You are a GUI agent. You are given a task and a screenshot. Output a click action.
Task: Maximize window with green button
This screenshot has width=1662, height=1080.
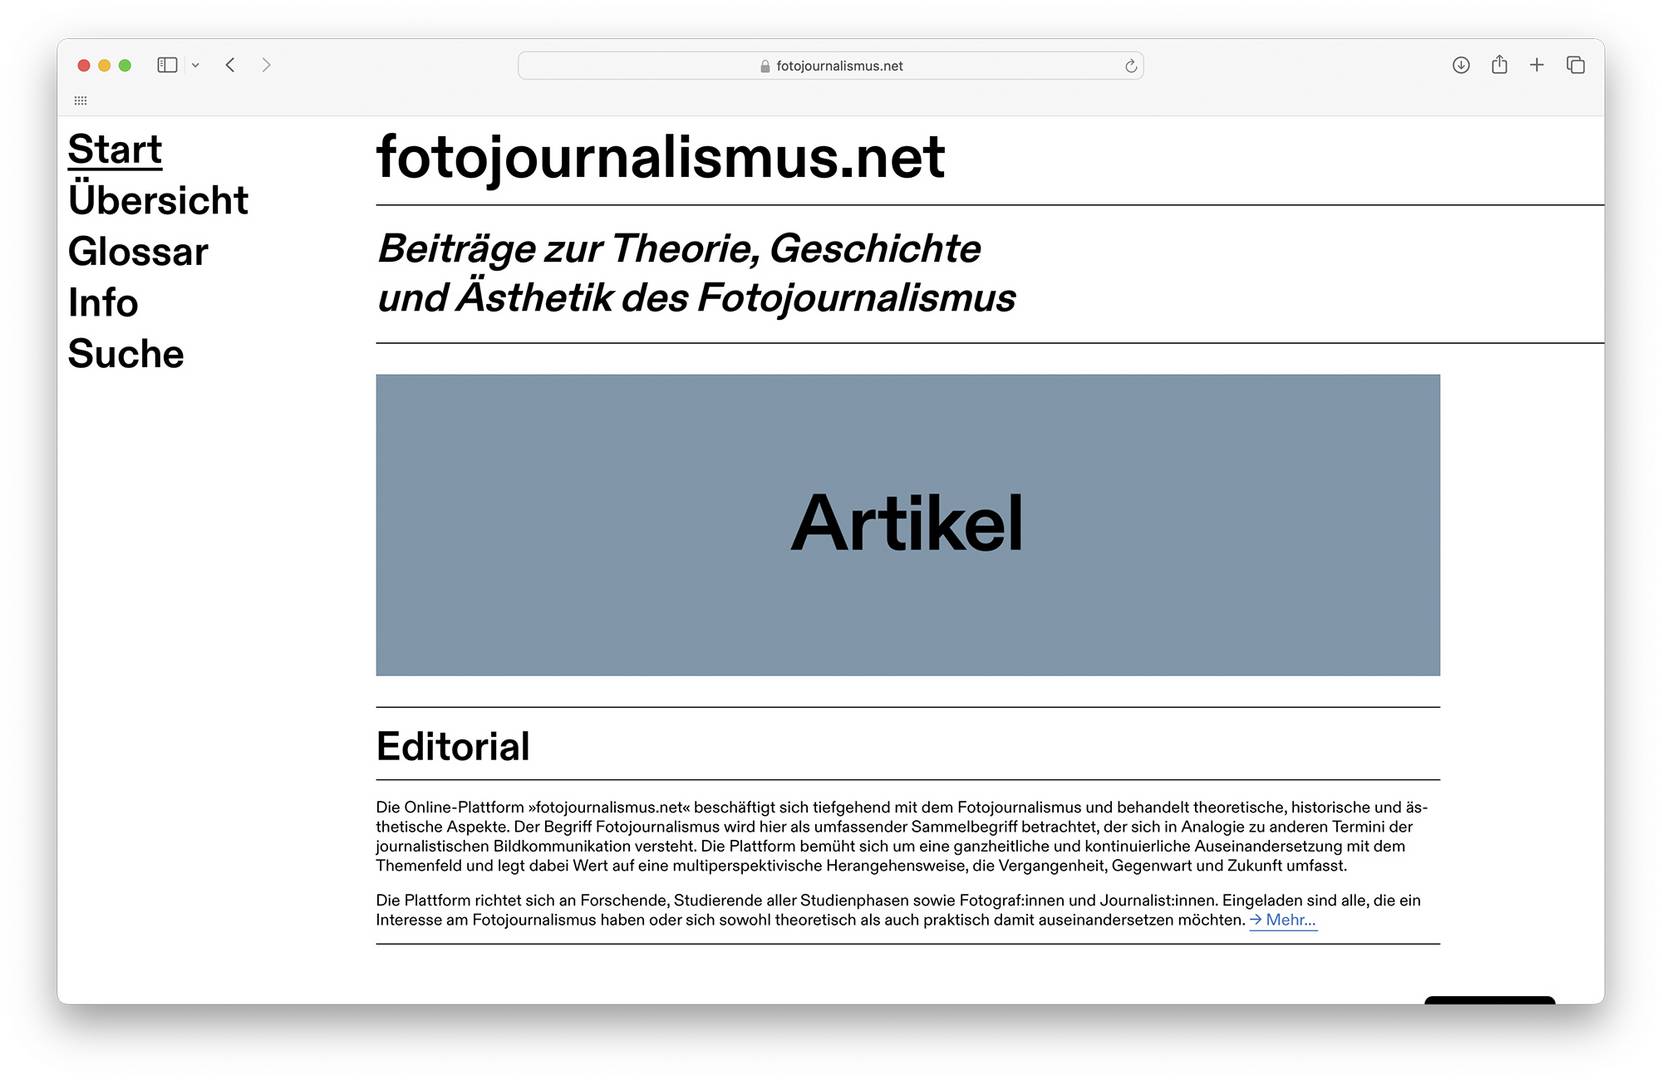(x=125, y=65)
